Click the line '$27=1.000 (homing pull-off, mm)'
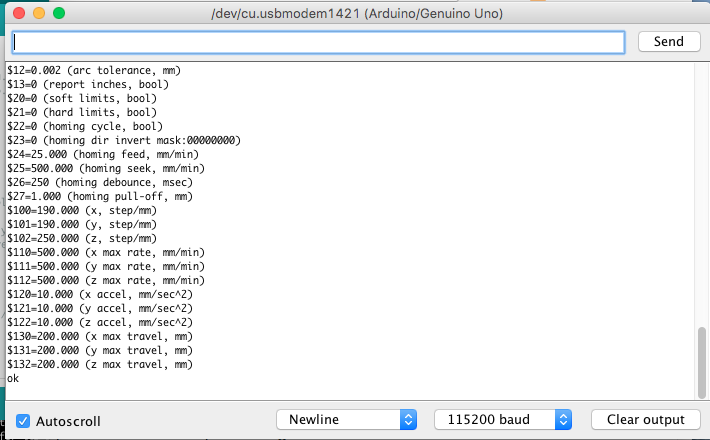710x440 pixels. coord(100,196)
